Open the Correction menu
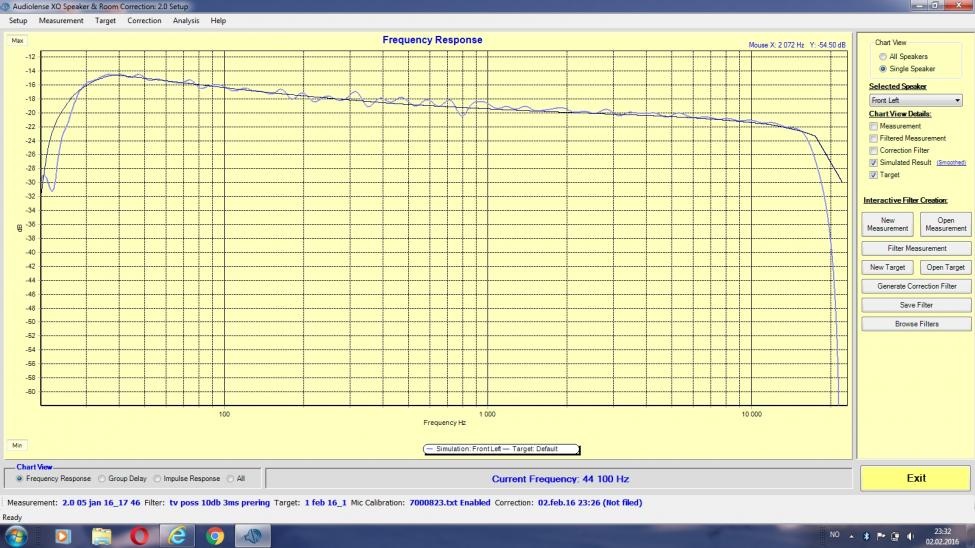 point(144,21)
